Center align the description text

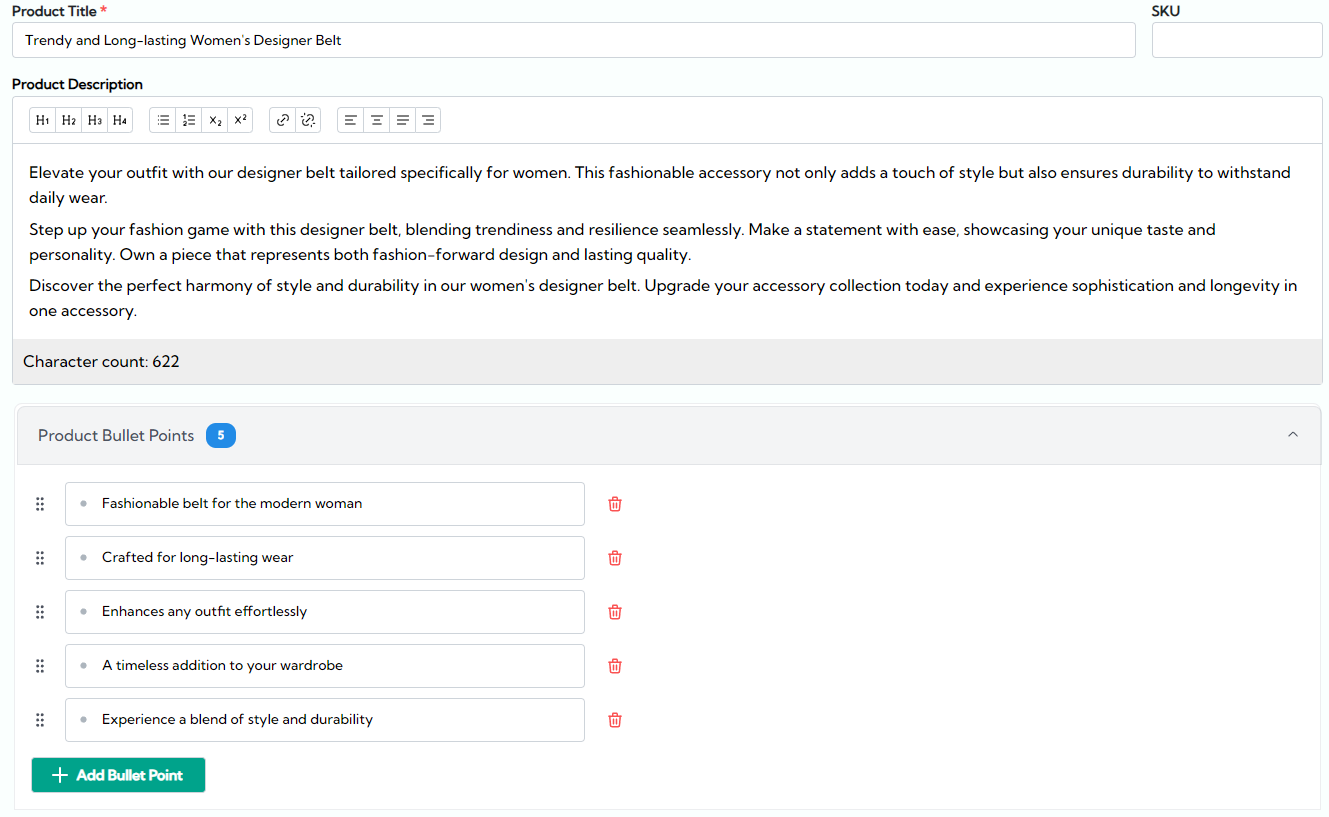[x=377, y=119]
